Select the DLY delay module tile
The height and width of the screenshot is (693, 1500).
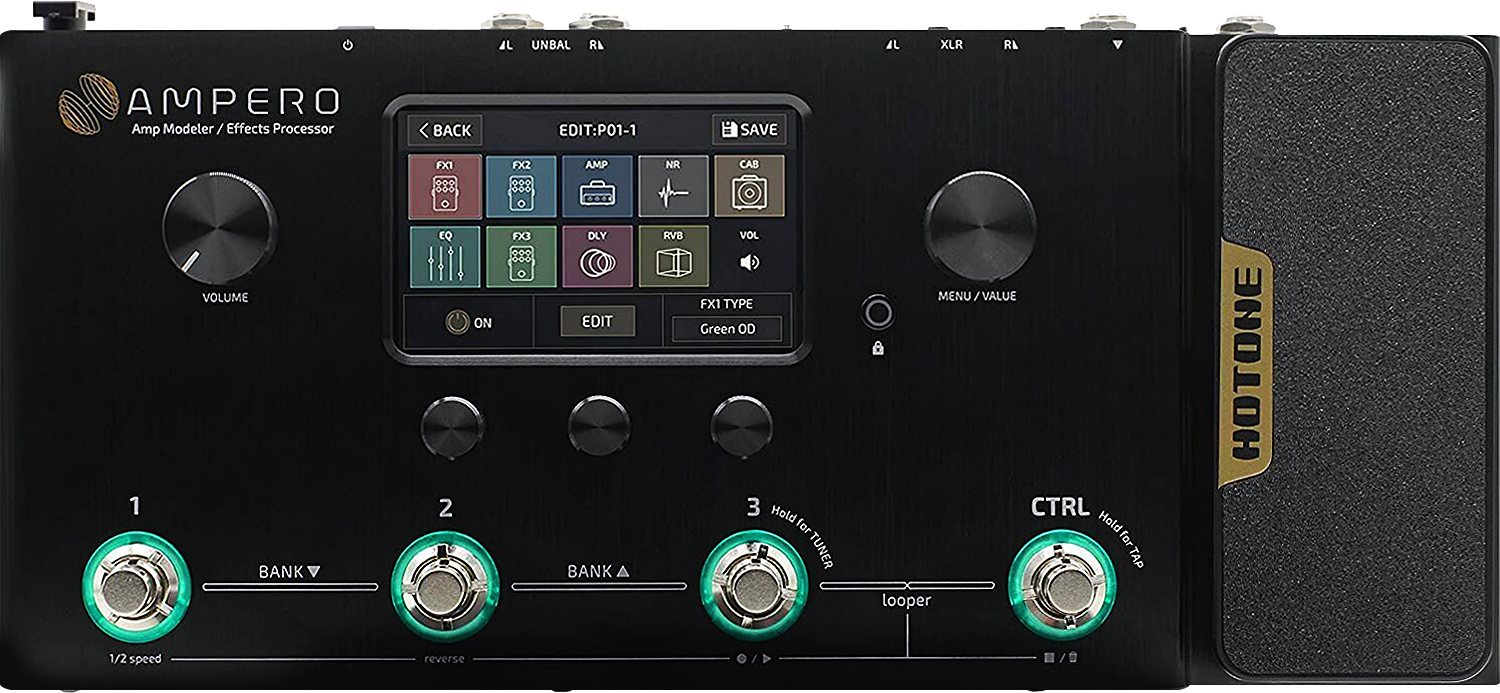click(597, 257)
